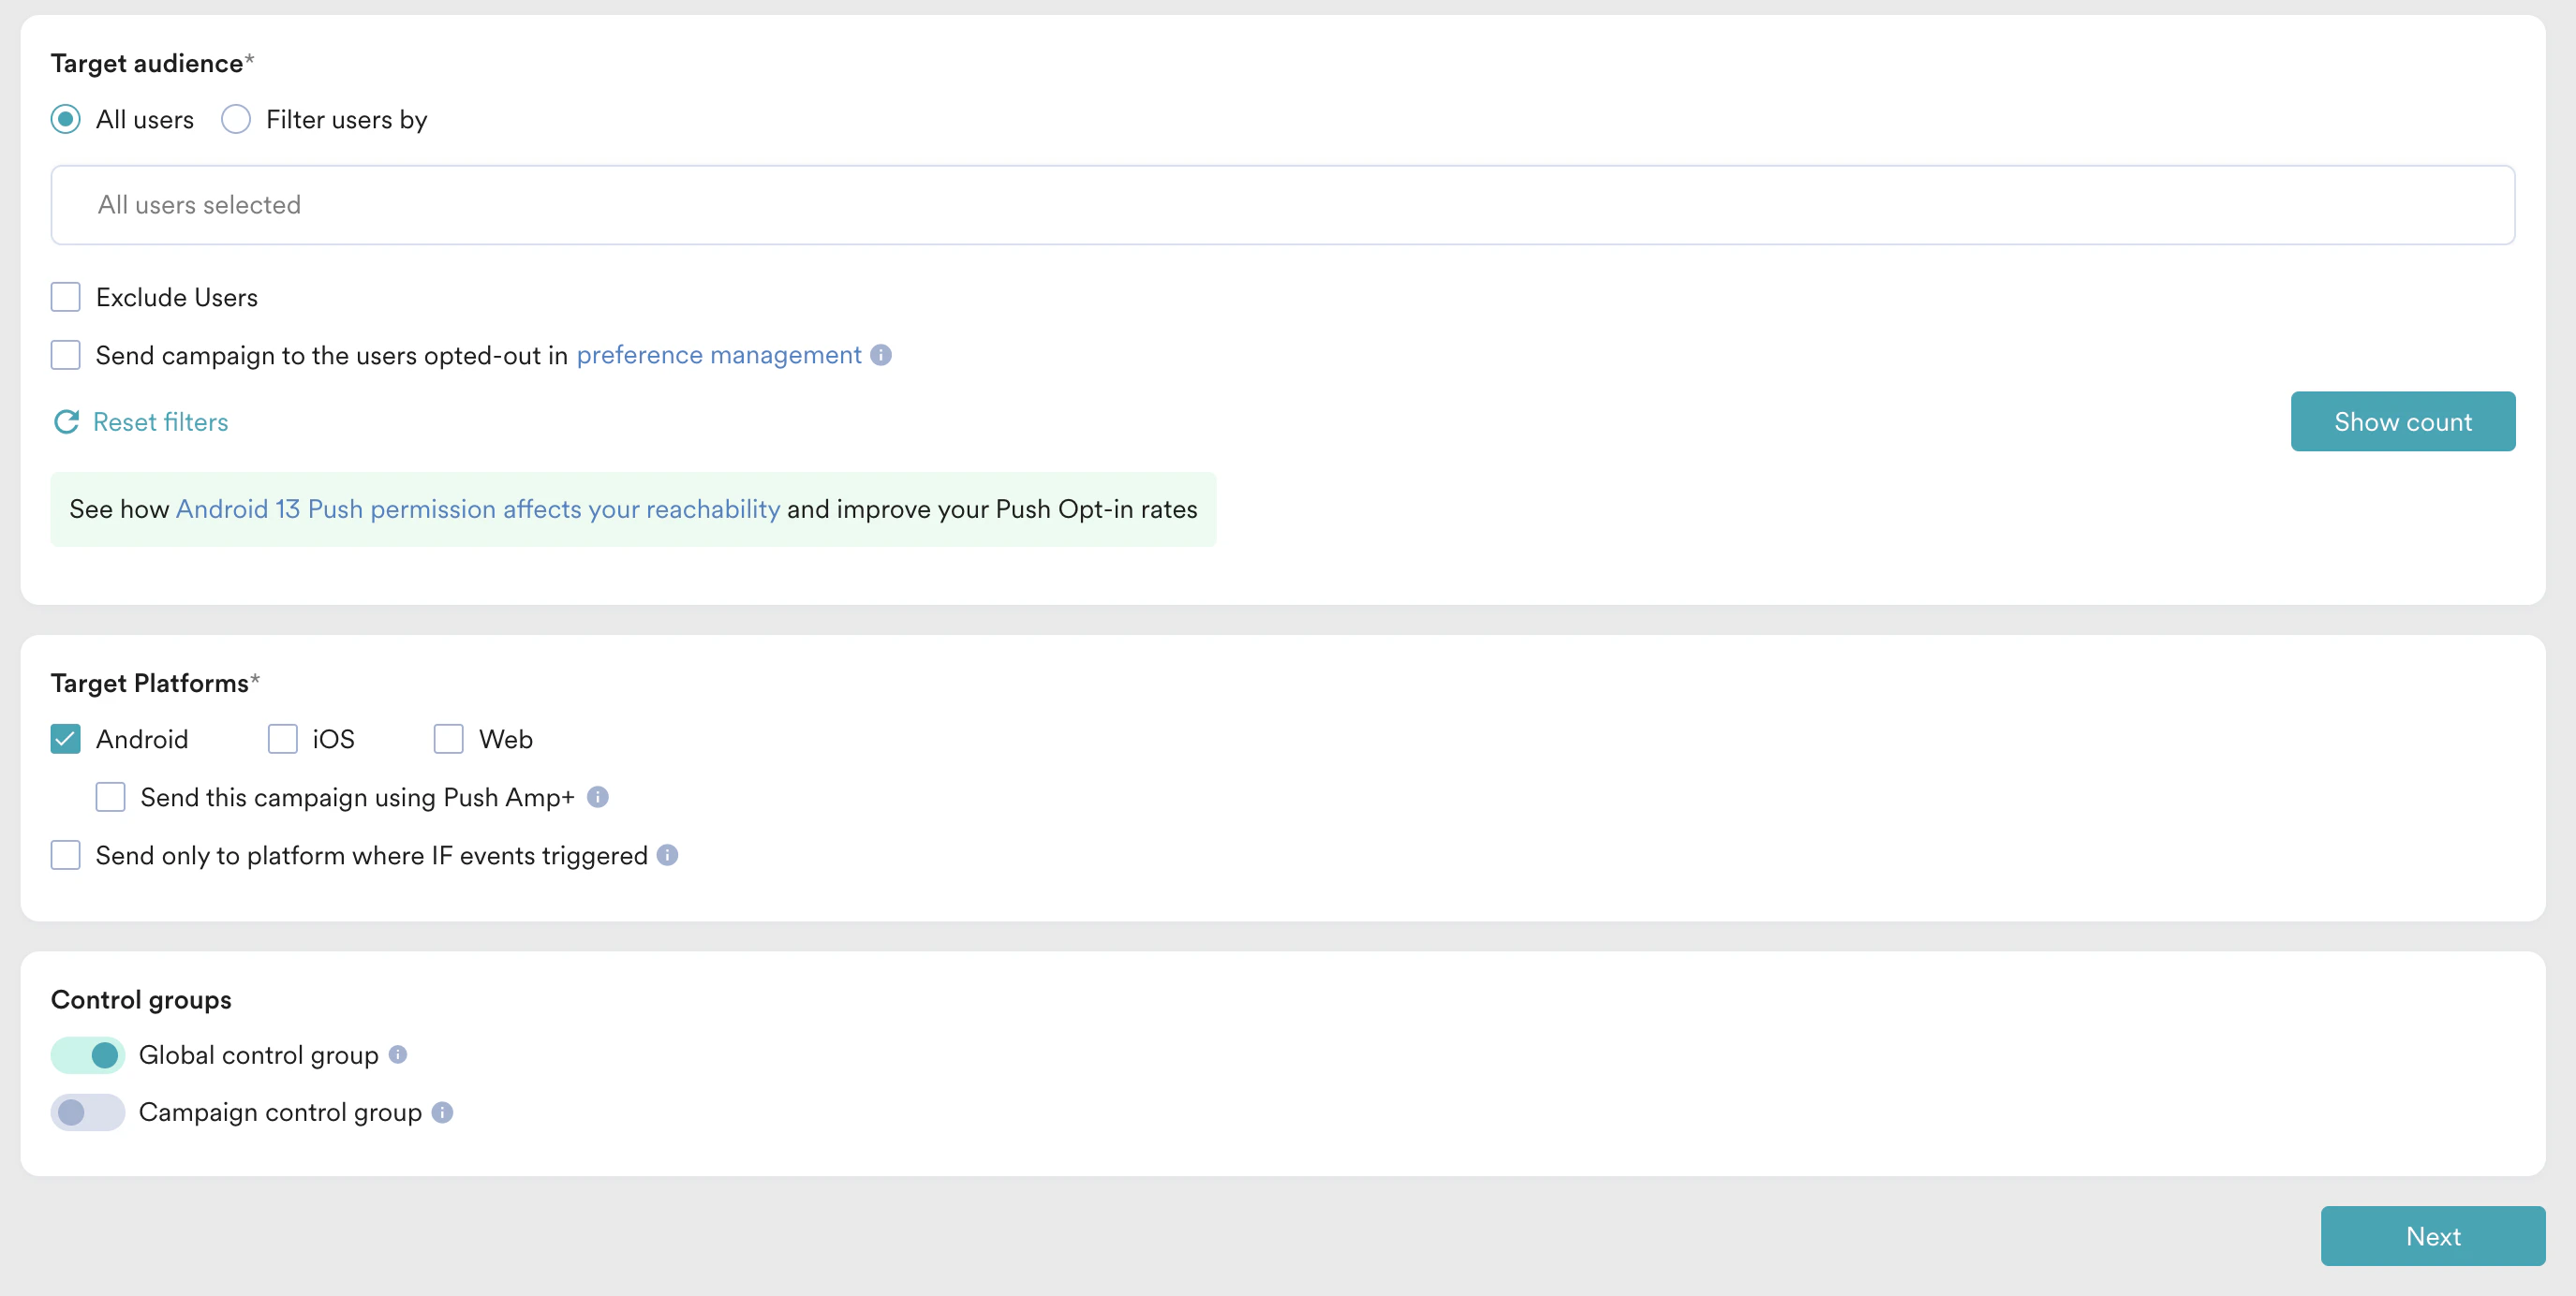Click info icon next to Campaign control group

[442, 1112]
